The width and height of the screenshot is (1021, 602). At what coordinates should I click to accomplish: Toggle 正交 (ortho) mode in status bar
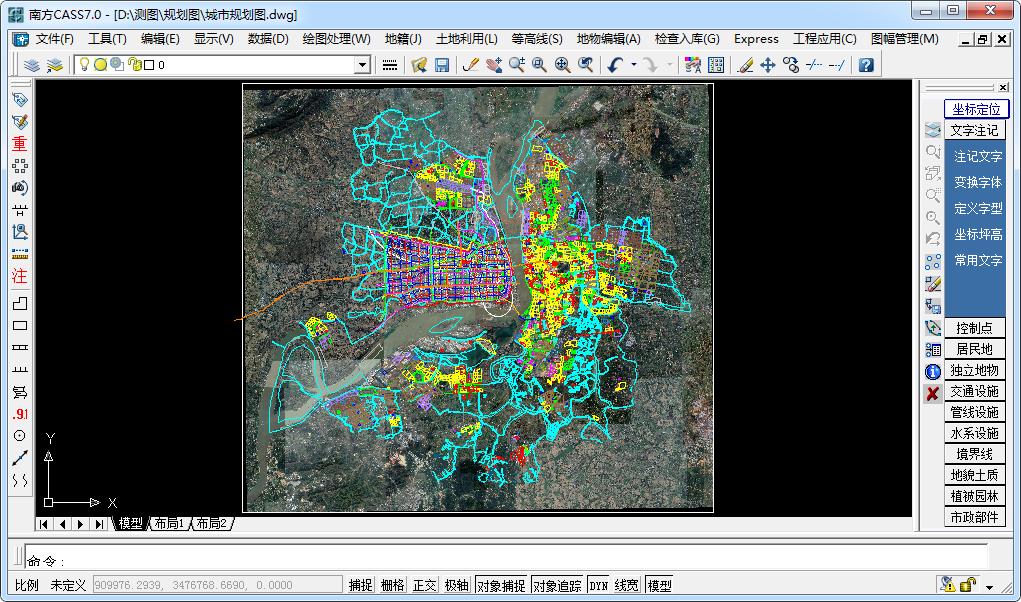425,585
